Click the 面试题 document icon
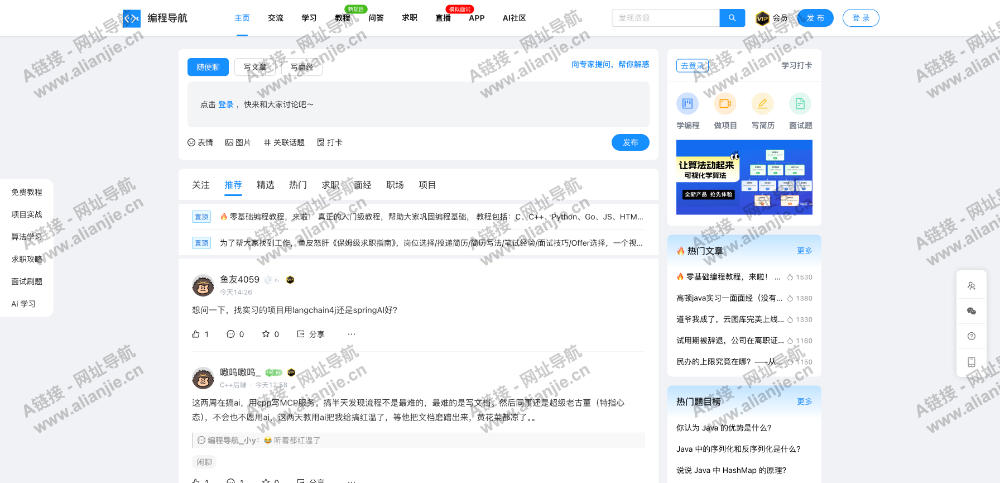 tap(800, 103)
